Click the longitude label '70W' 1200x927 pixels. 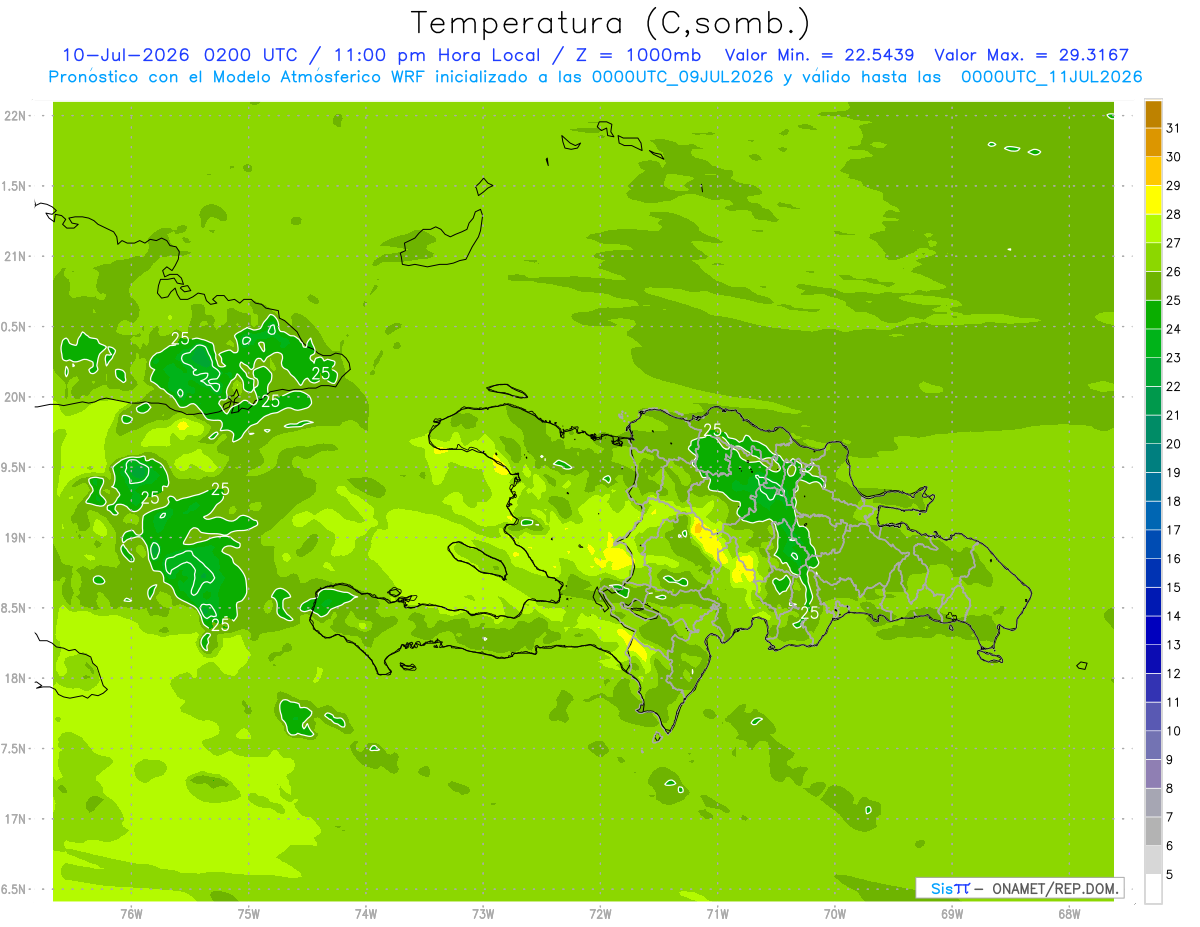[x=835, y=914]
